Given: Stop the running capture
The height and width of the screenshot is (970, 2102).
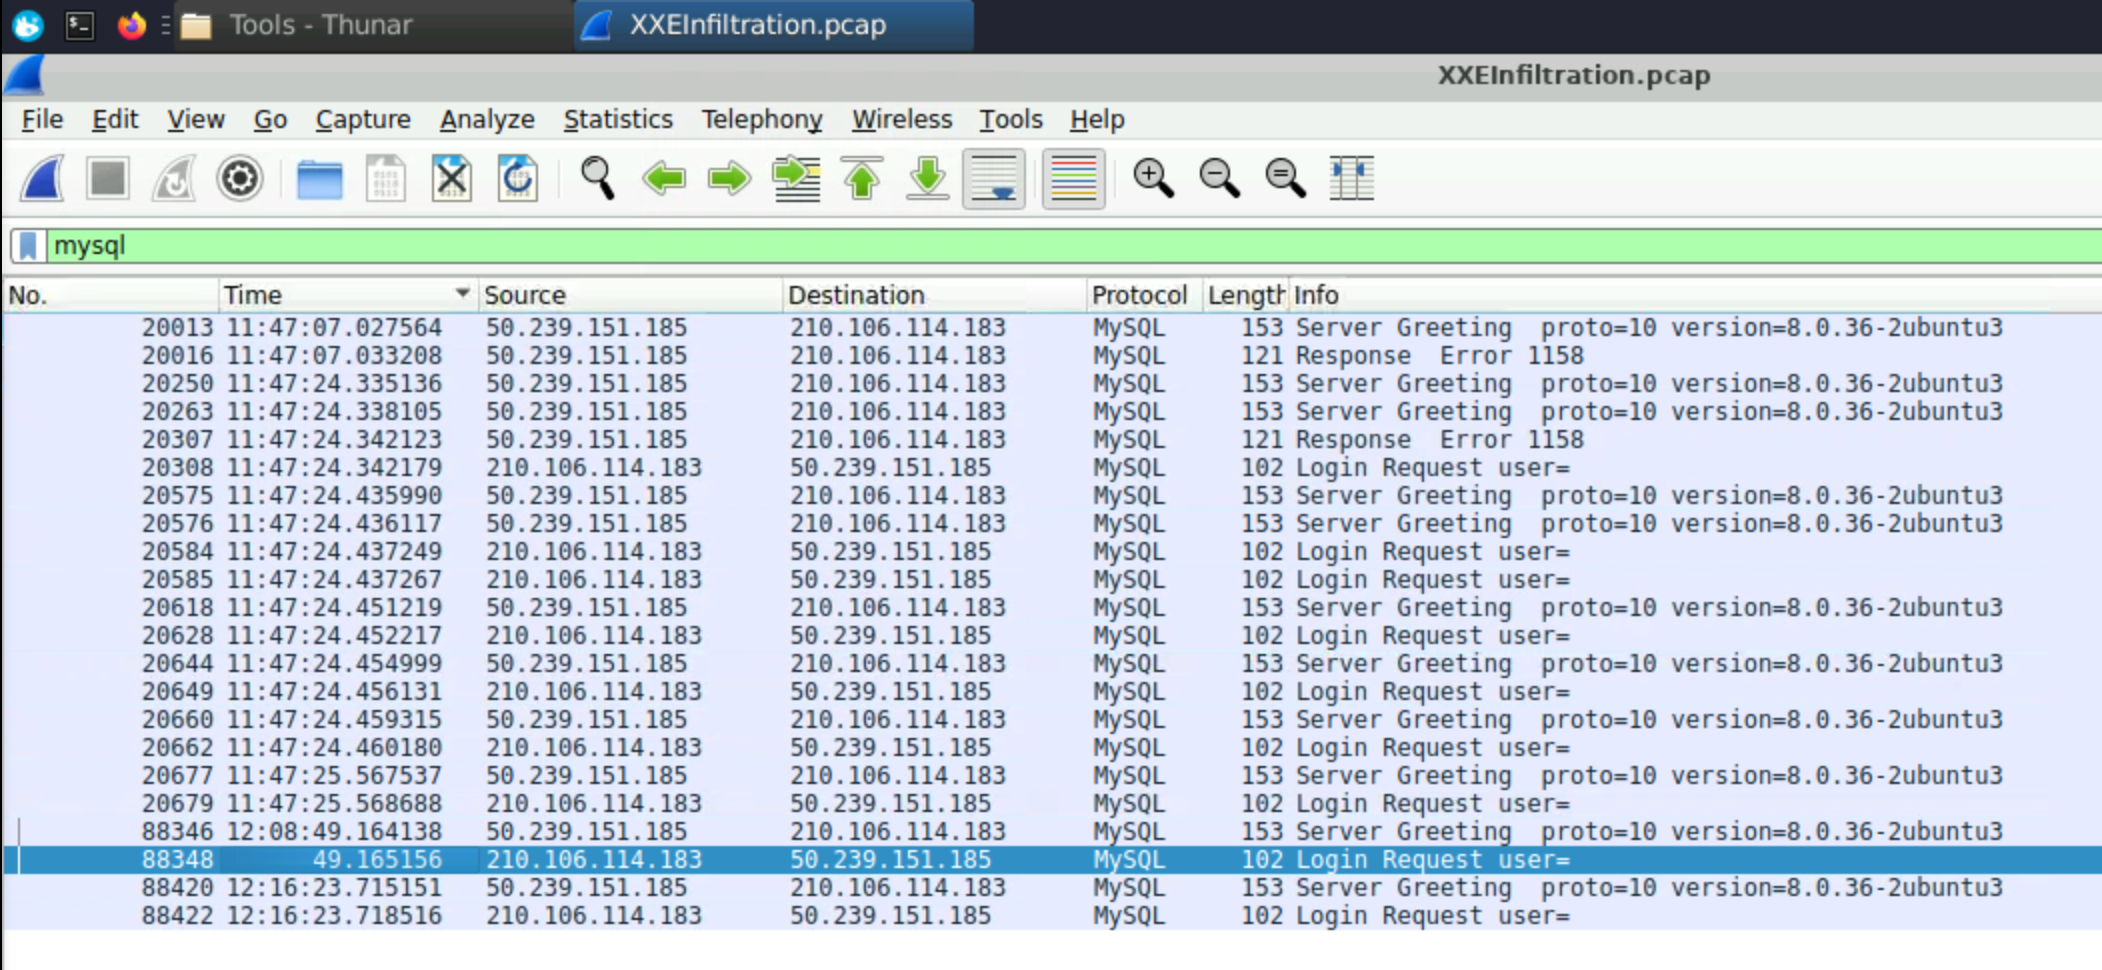Looking at the screenshot, I should [x=108, y=179].
